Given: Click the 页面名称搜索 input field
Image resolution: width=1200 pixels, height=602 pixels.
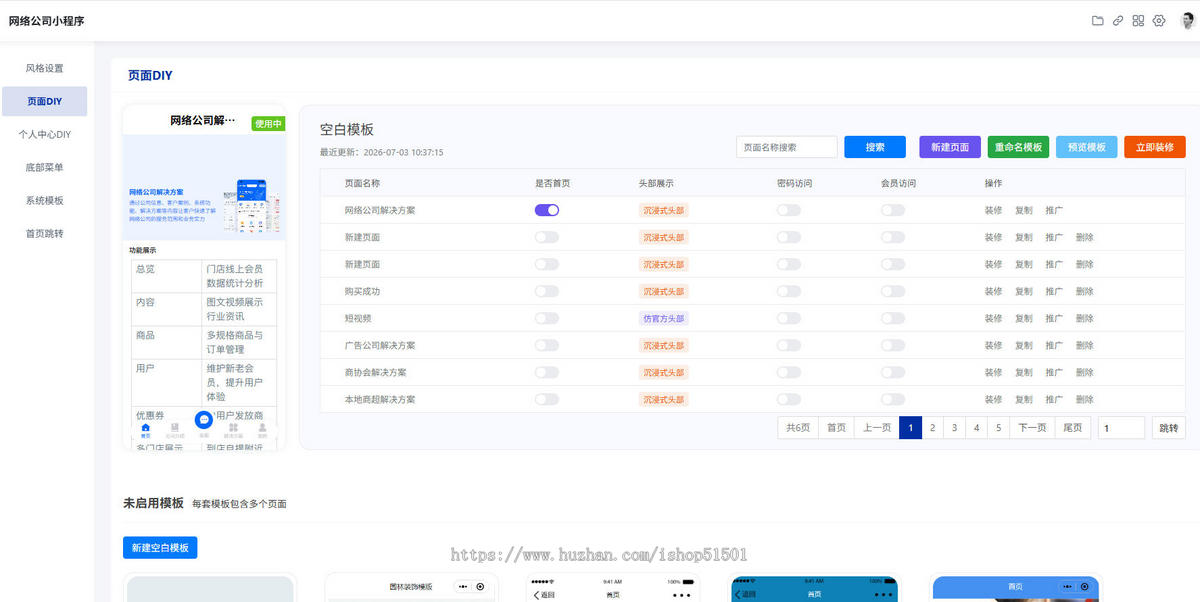Looking at the screenshot, I should coord(787,147).
